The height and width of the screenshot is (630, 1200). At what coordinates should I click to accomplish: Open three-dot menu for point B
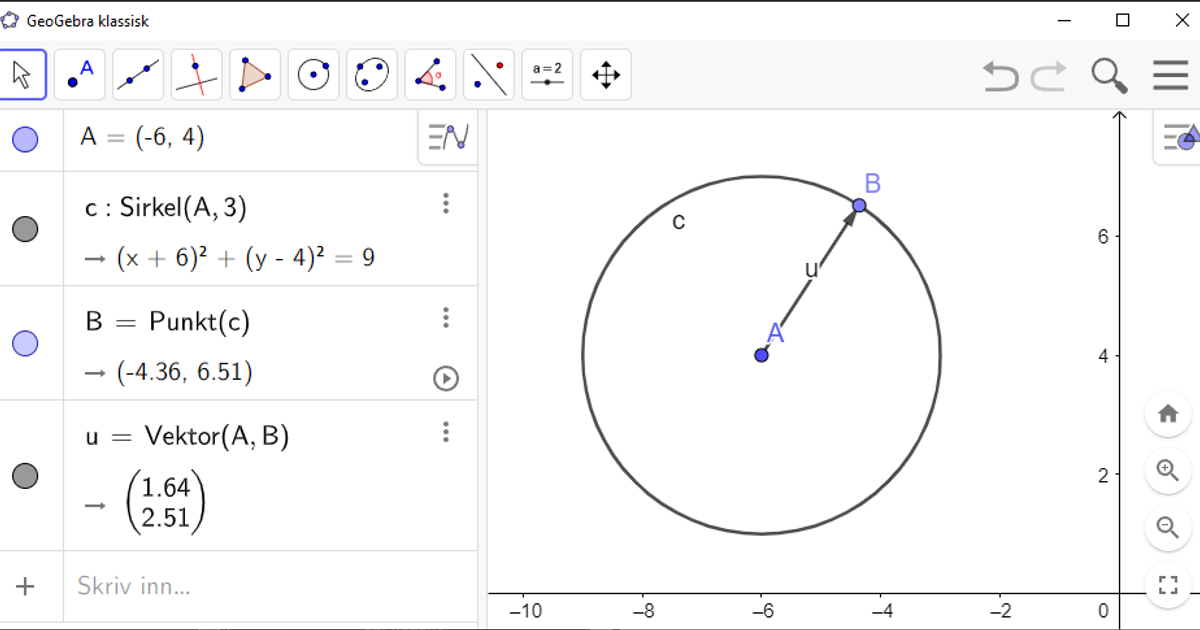446,318
